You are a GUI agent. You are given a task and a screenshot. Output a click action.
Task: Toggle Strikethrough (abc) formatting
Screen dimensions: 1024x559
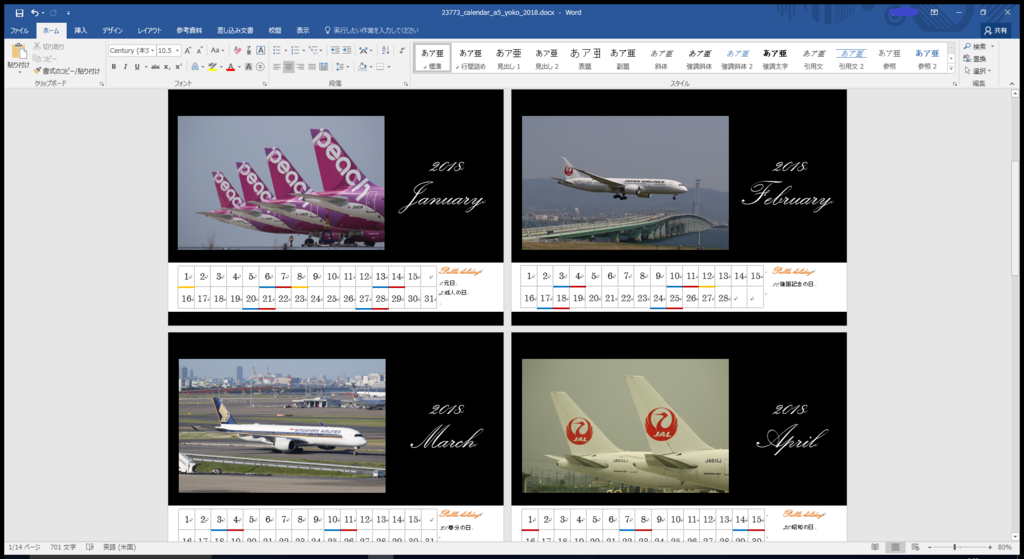155,67
